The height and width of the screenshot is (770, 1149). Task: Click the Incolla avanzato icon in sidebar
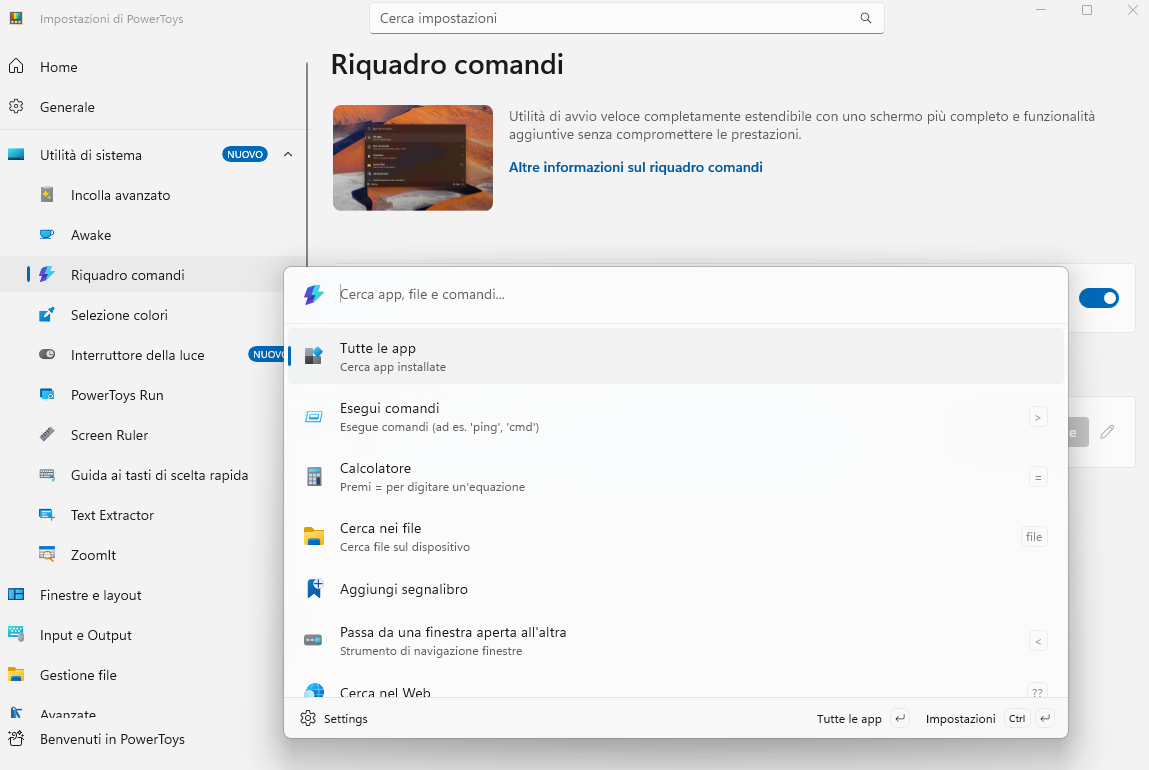[47, 195]
